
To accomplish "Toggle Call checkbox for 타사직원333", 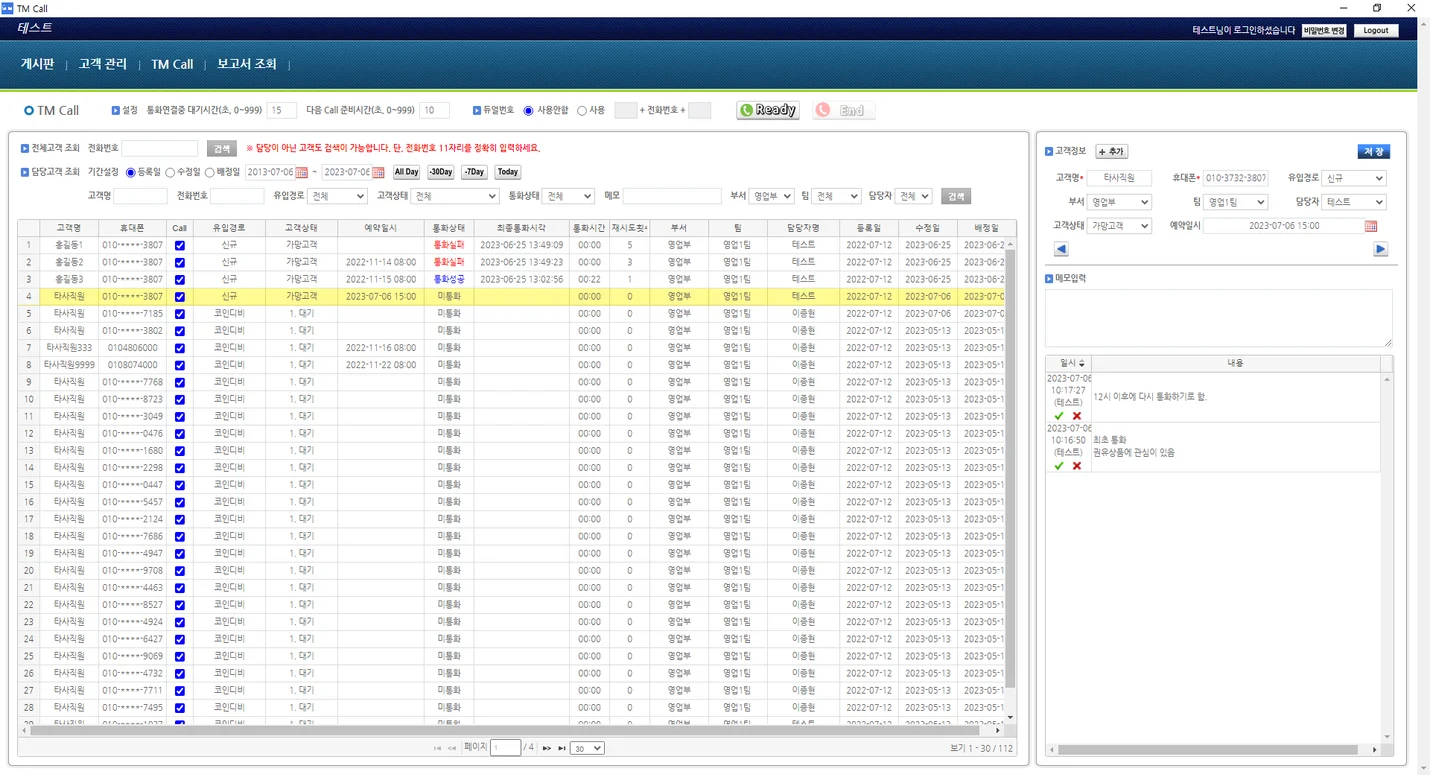I will 179,348.
